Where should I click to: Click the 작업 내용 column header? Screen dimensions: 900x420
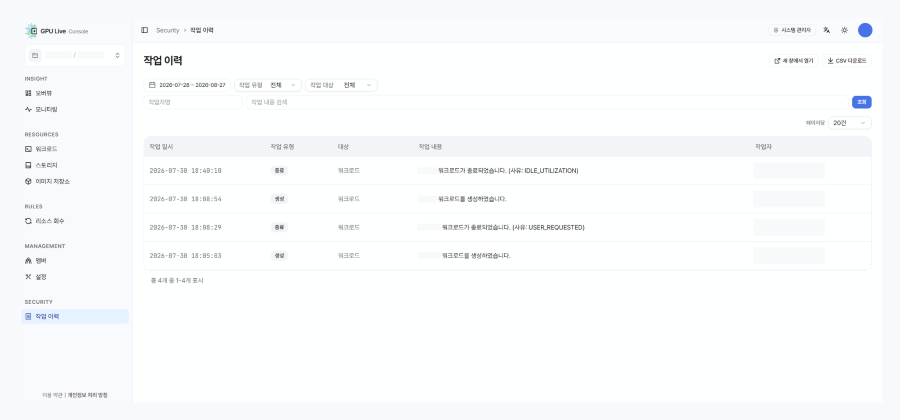pos(430,147)
